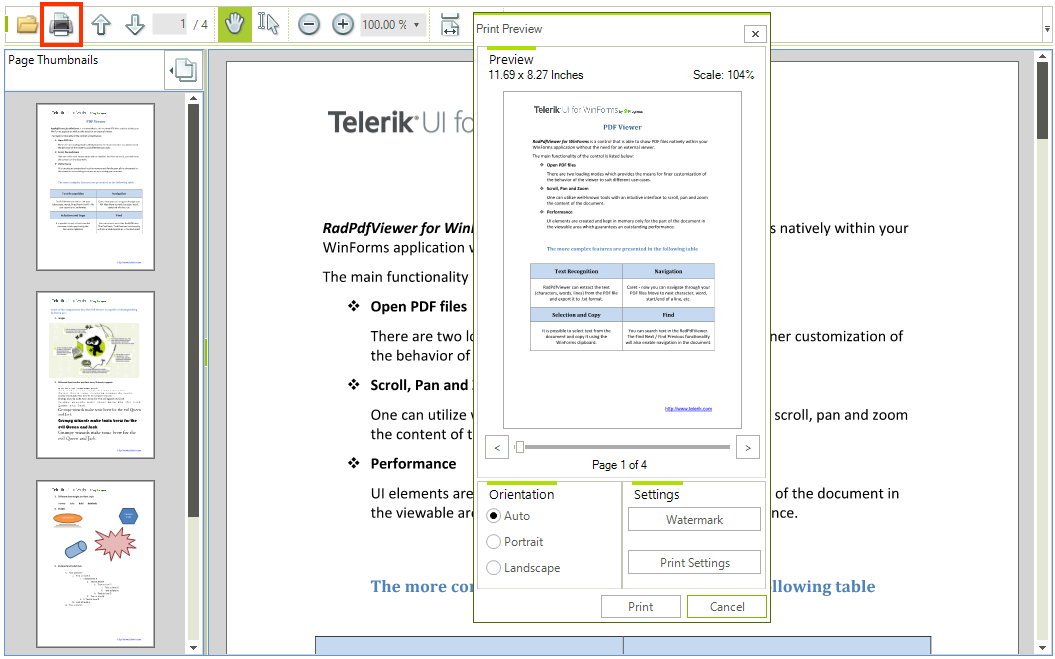
Task: Select Auto orientation radio button
Action: point(494,516)
